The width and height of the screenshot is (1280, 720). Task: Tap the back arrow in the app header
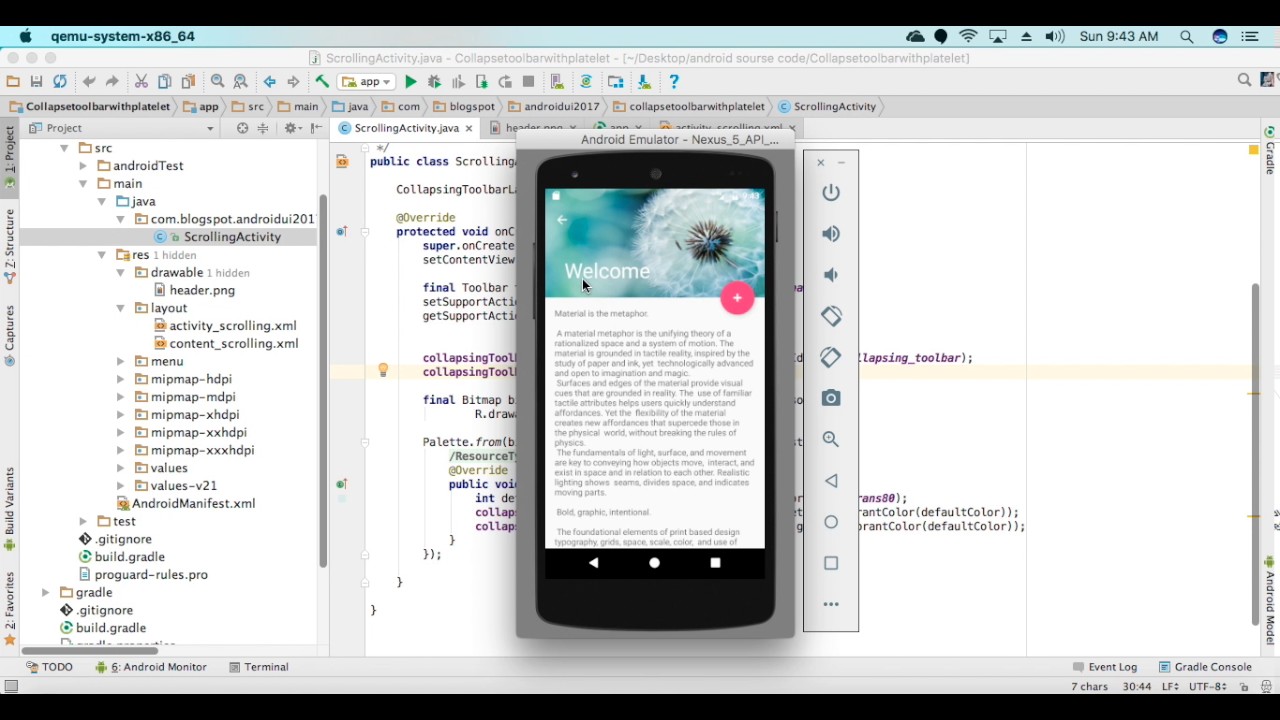(562, 220)
